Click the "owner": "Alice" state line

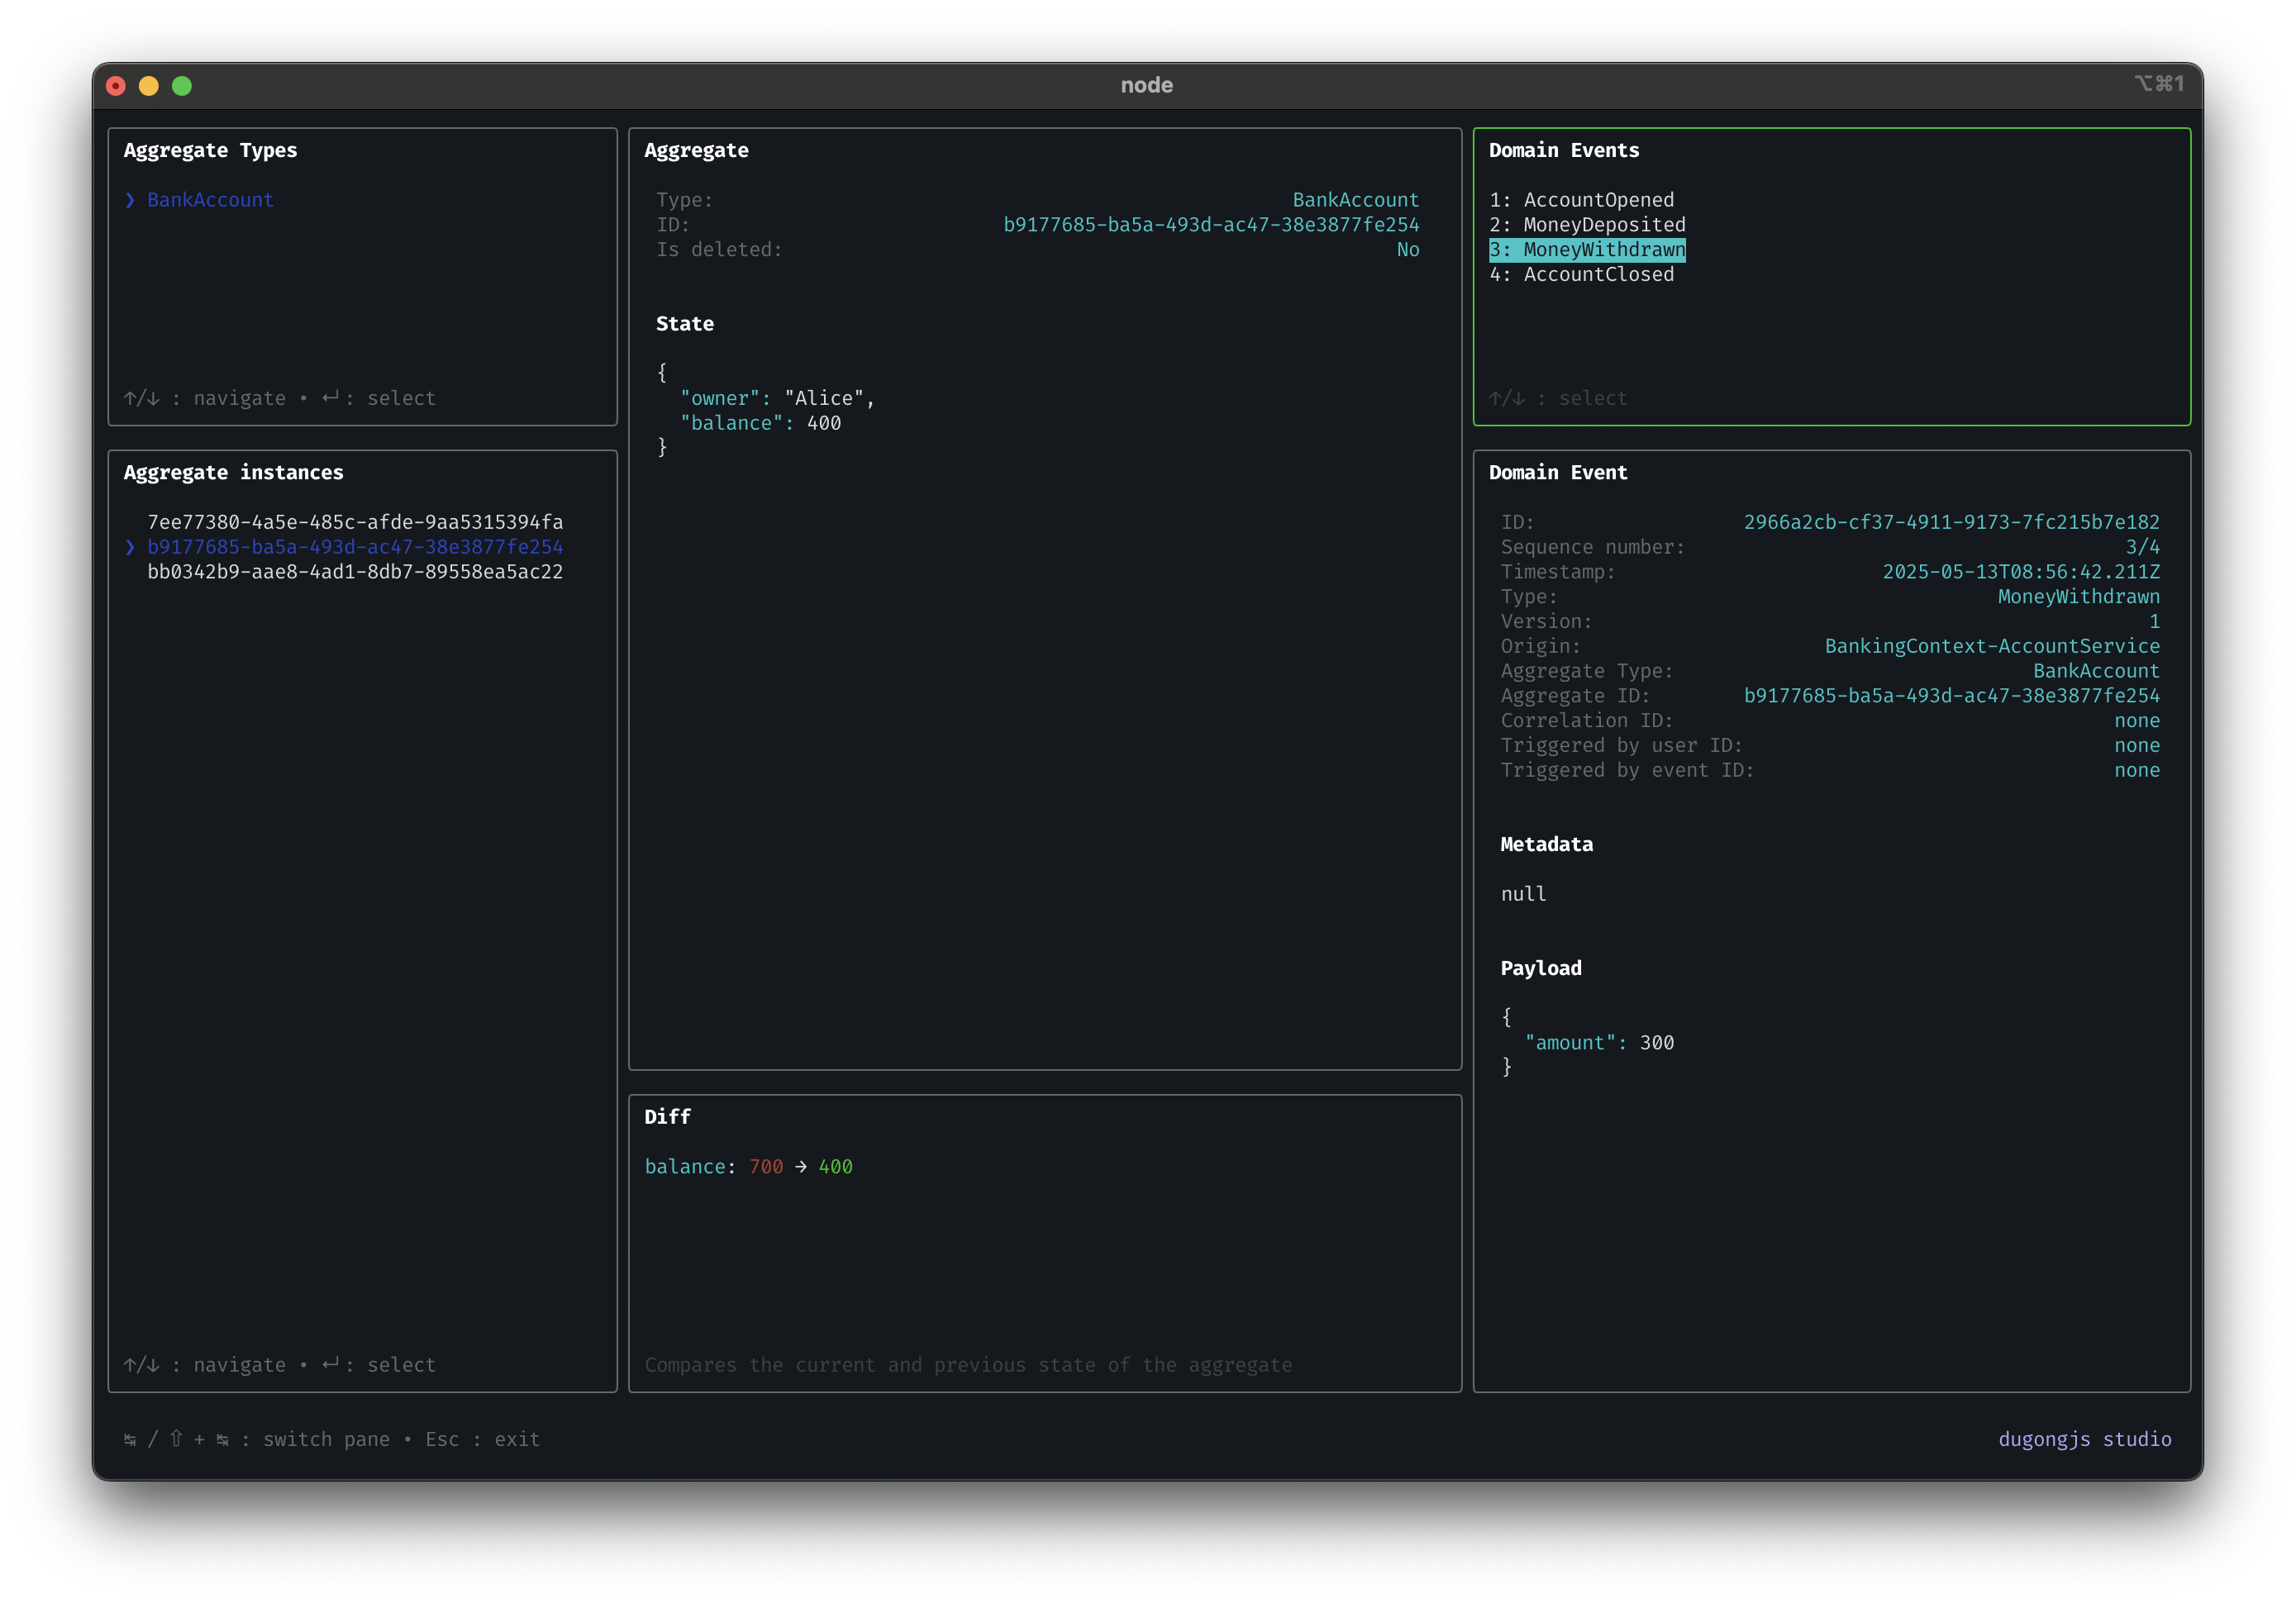777,398
